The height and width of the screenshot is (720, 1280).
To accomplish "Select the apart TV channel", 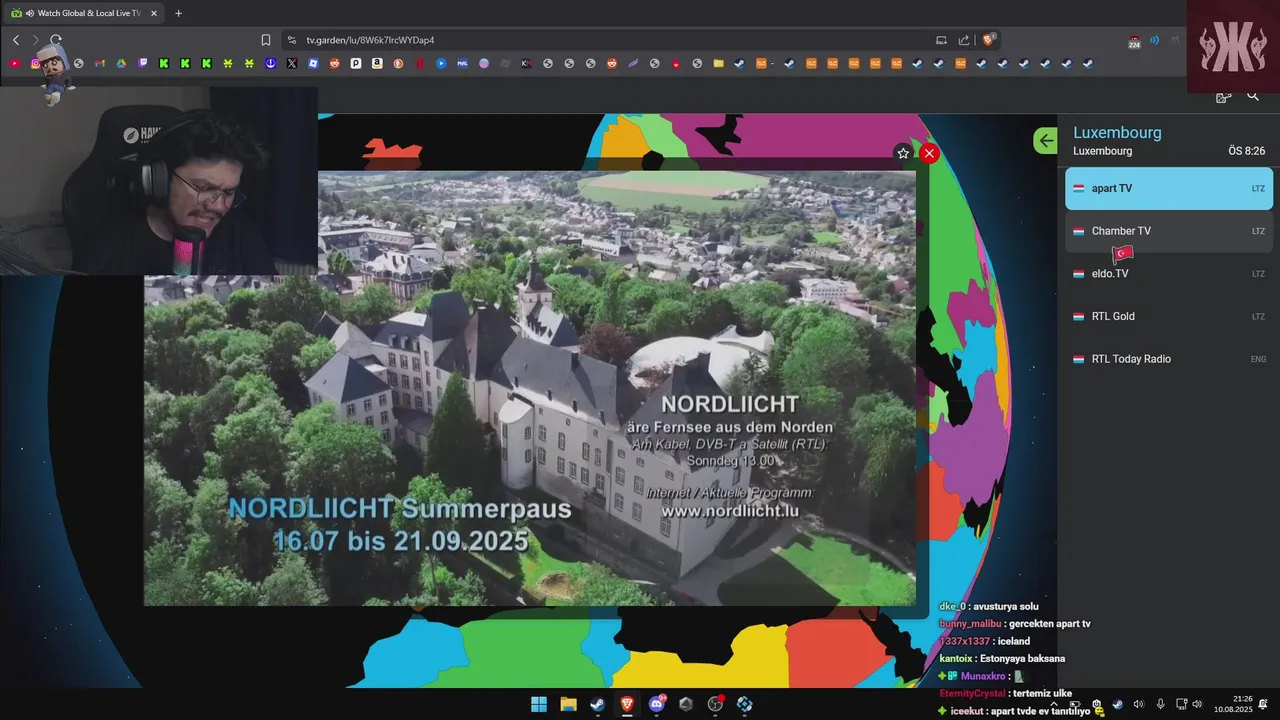I will (1169, 188).
